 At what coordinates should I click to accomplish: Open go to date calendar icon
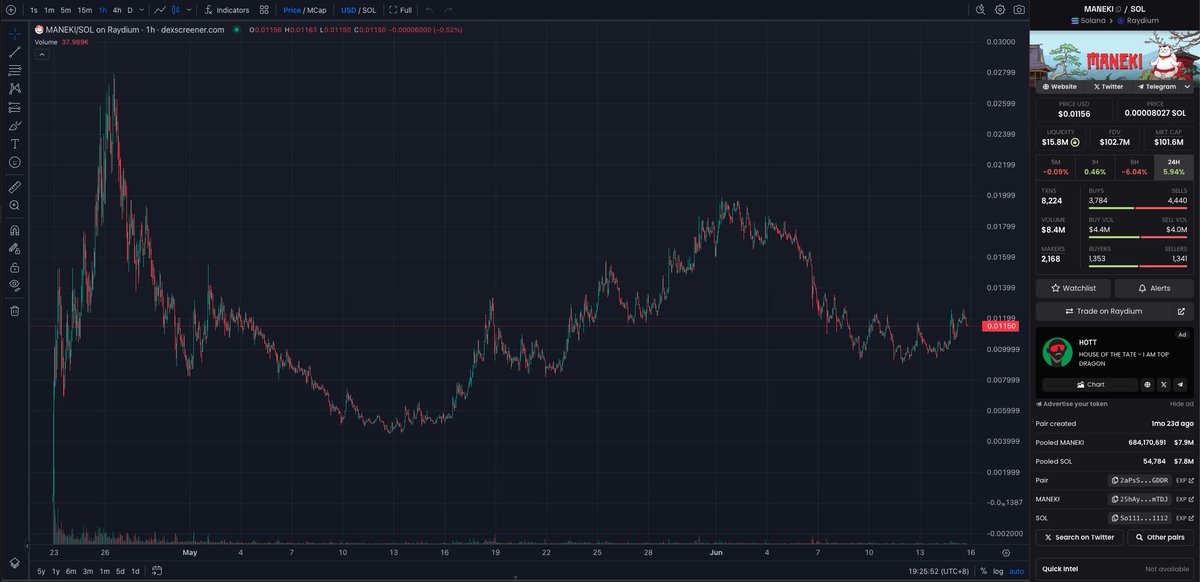[157, 571]
